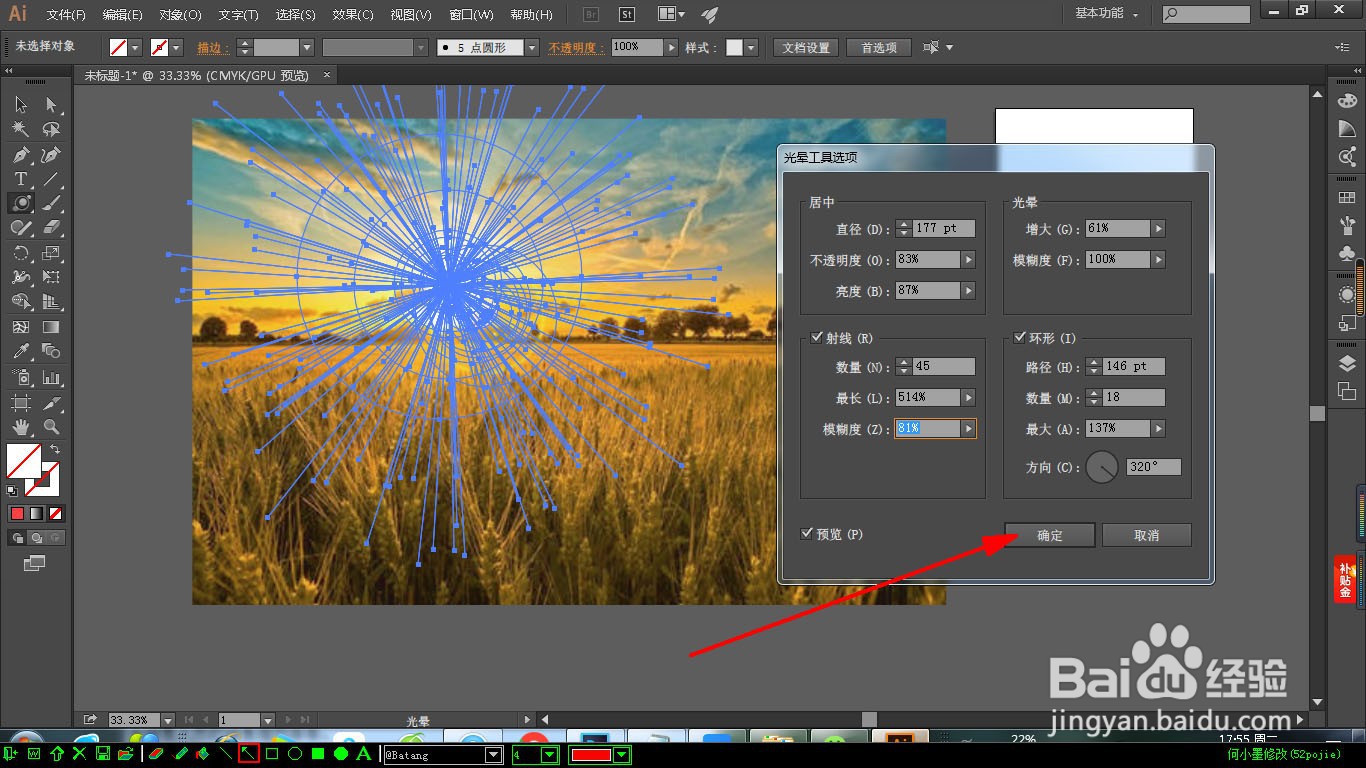Open 不透明度 (O) 83% slider arrow

coord(968,259)
